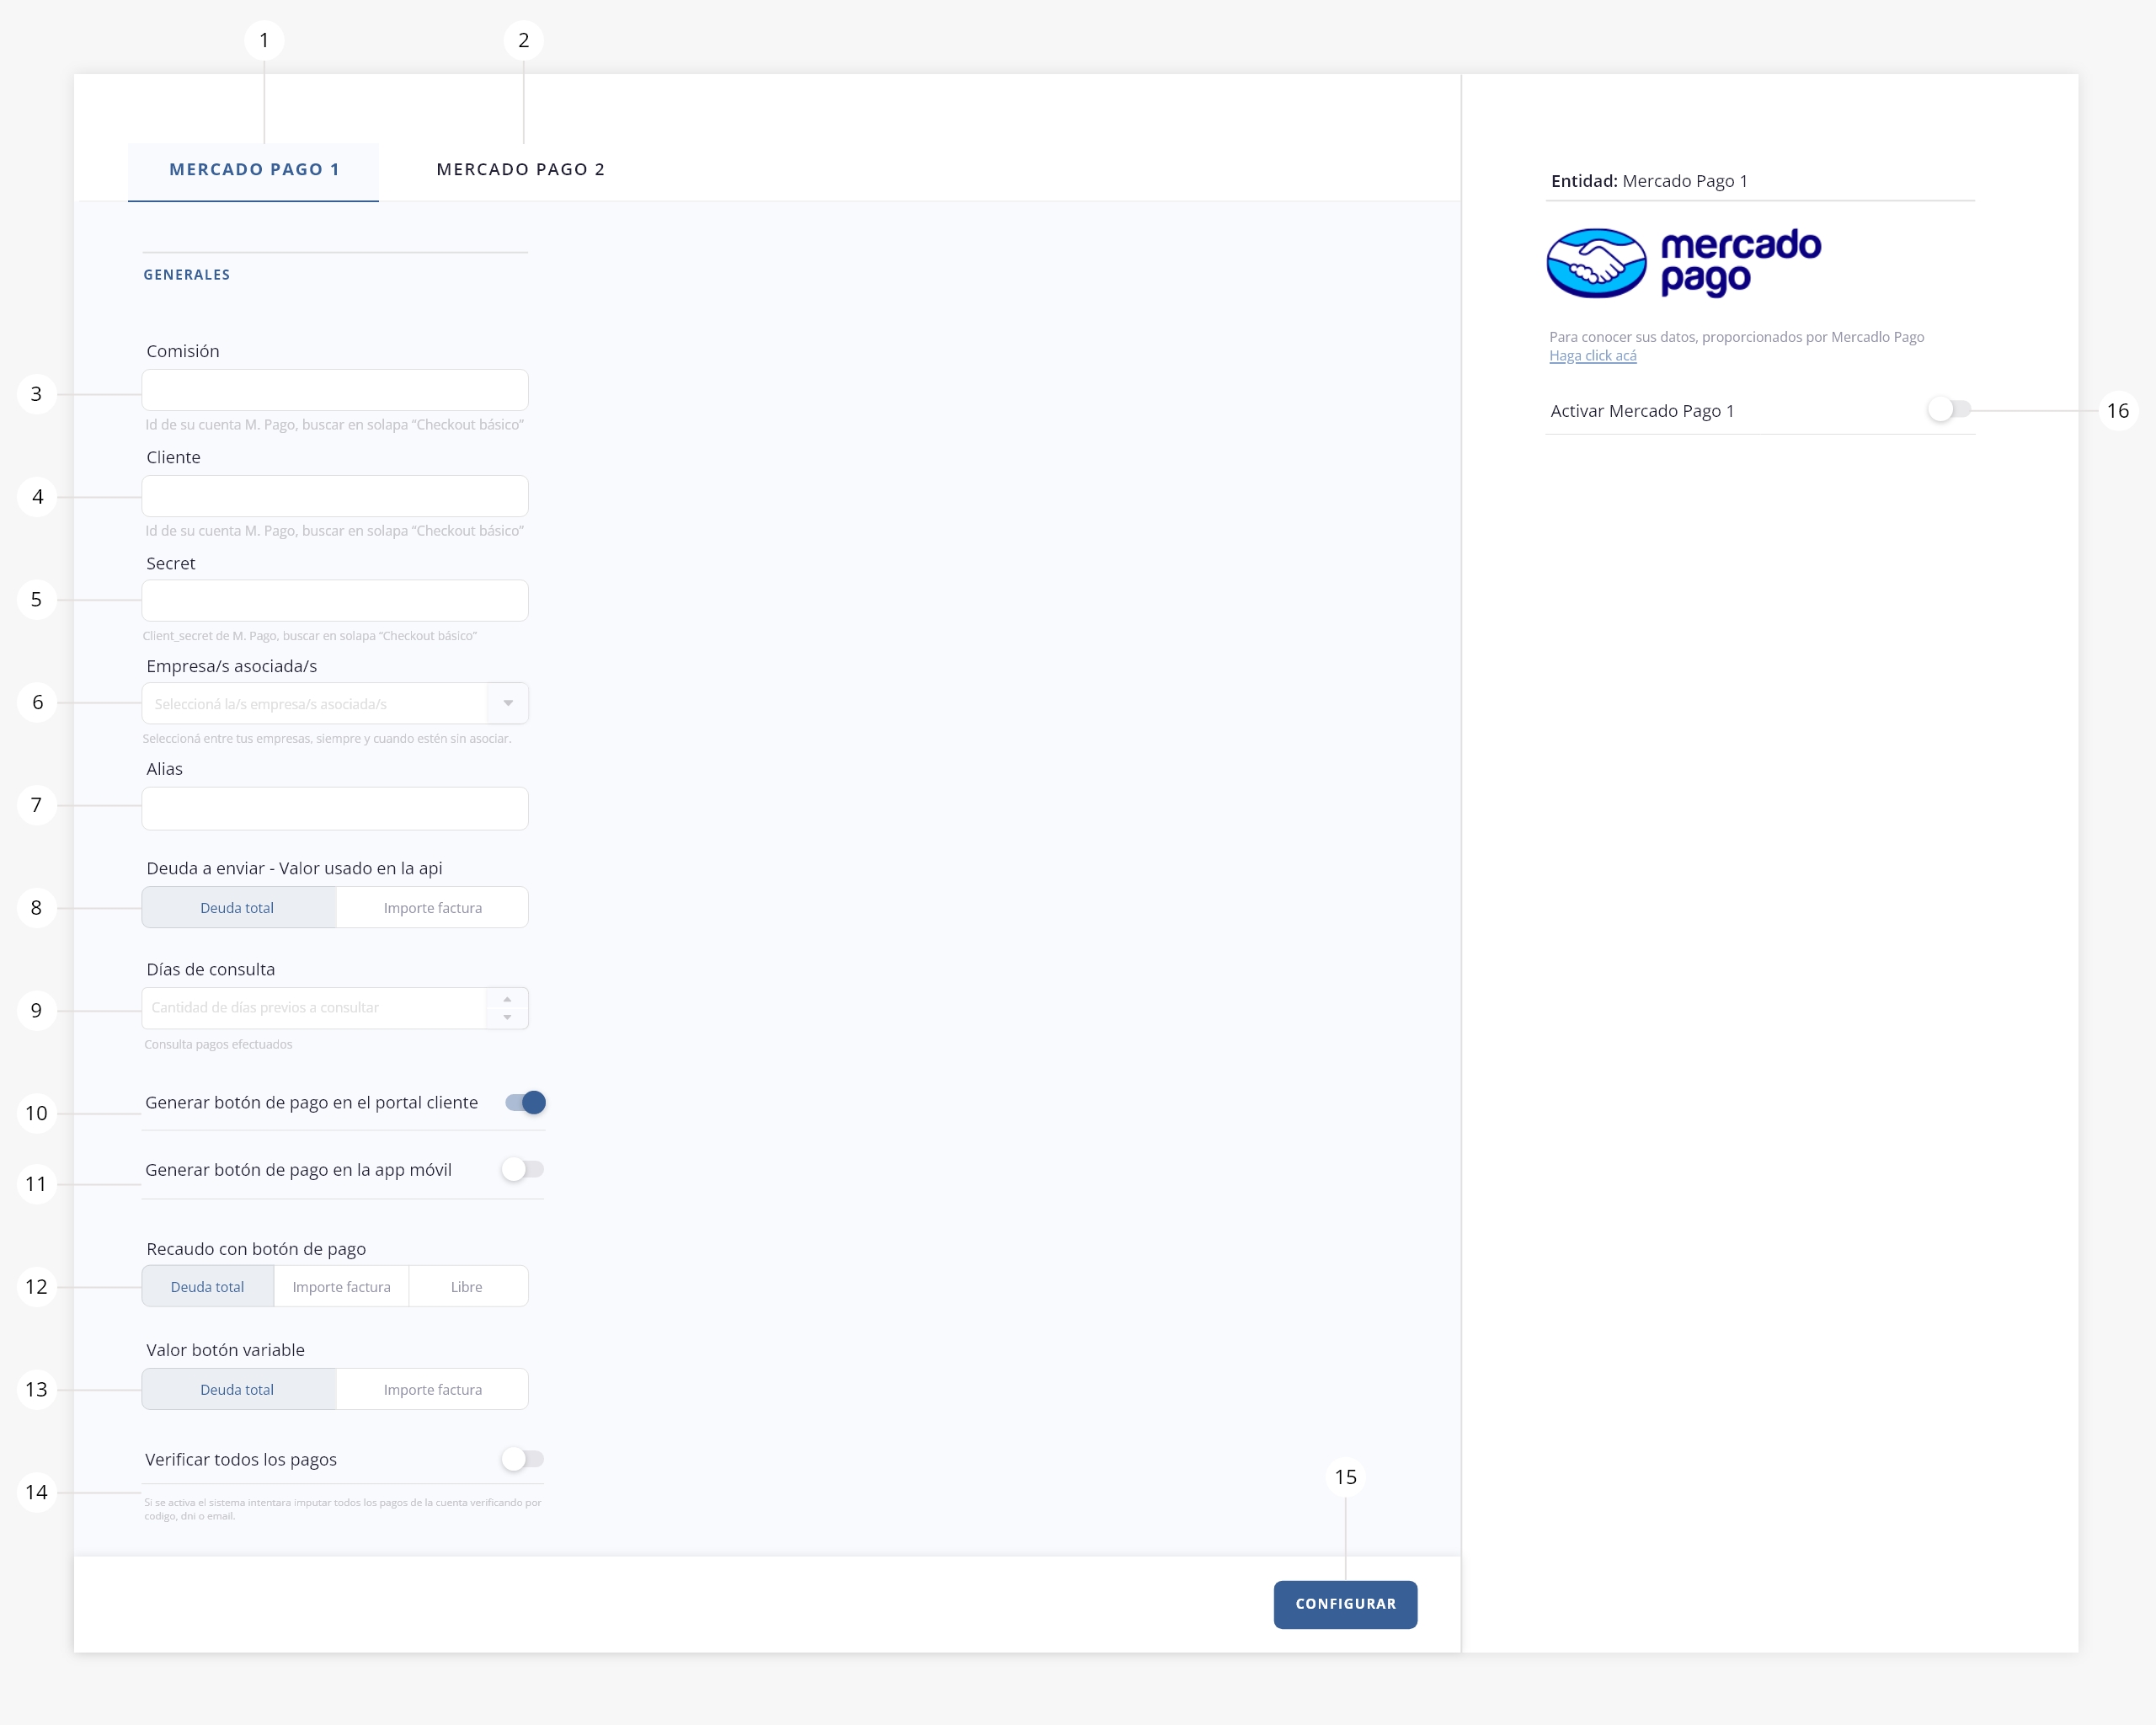Viewport: 2156px width, 1725px height.
Task: Pick Deuda total under Valor botón variable
Action: coord(238,1390)
